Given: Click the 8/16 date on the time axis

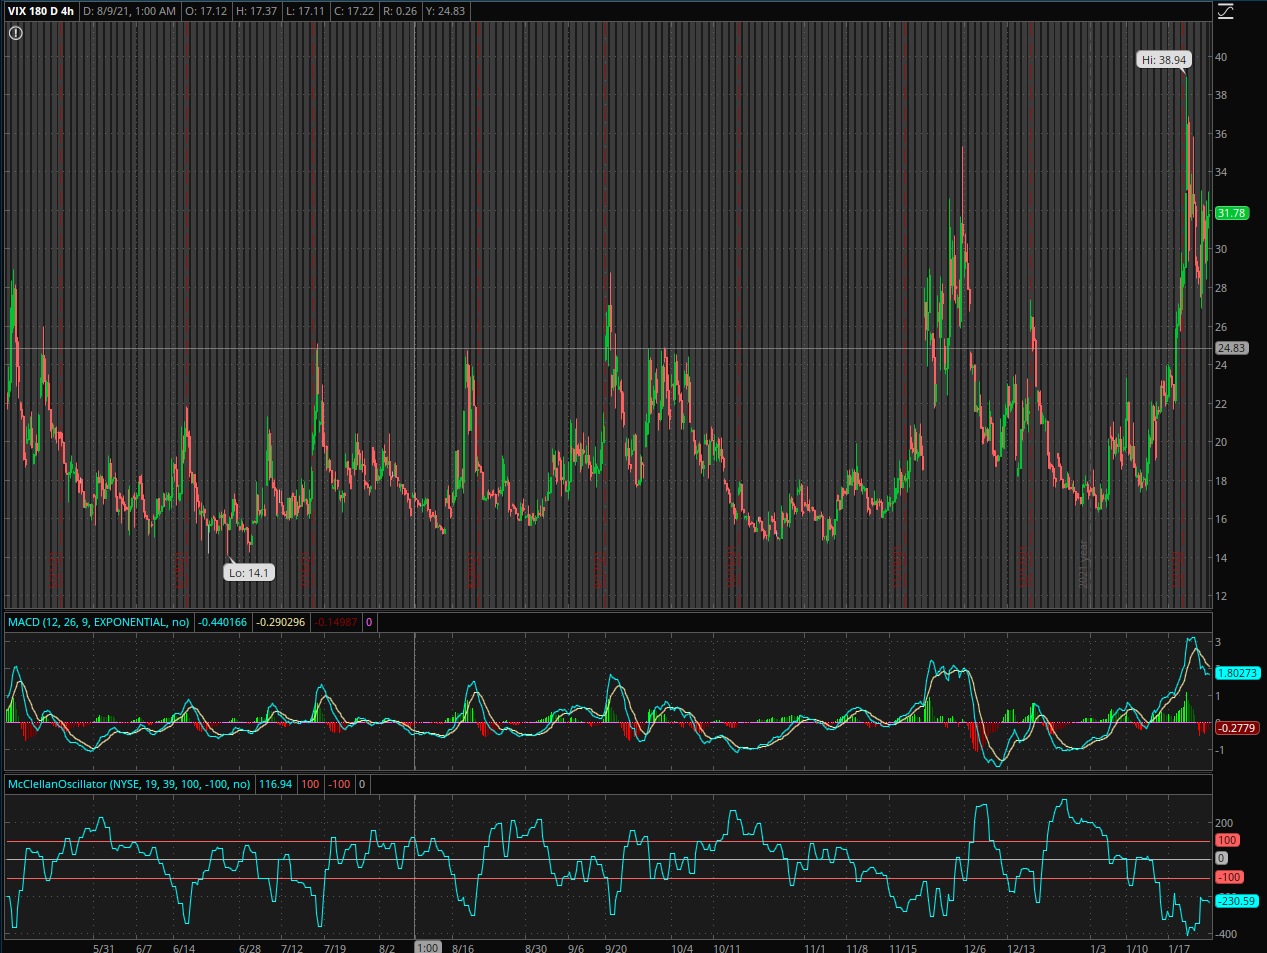Looking at the screenshot, I should point(463,948).
